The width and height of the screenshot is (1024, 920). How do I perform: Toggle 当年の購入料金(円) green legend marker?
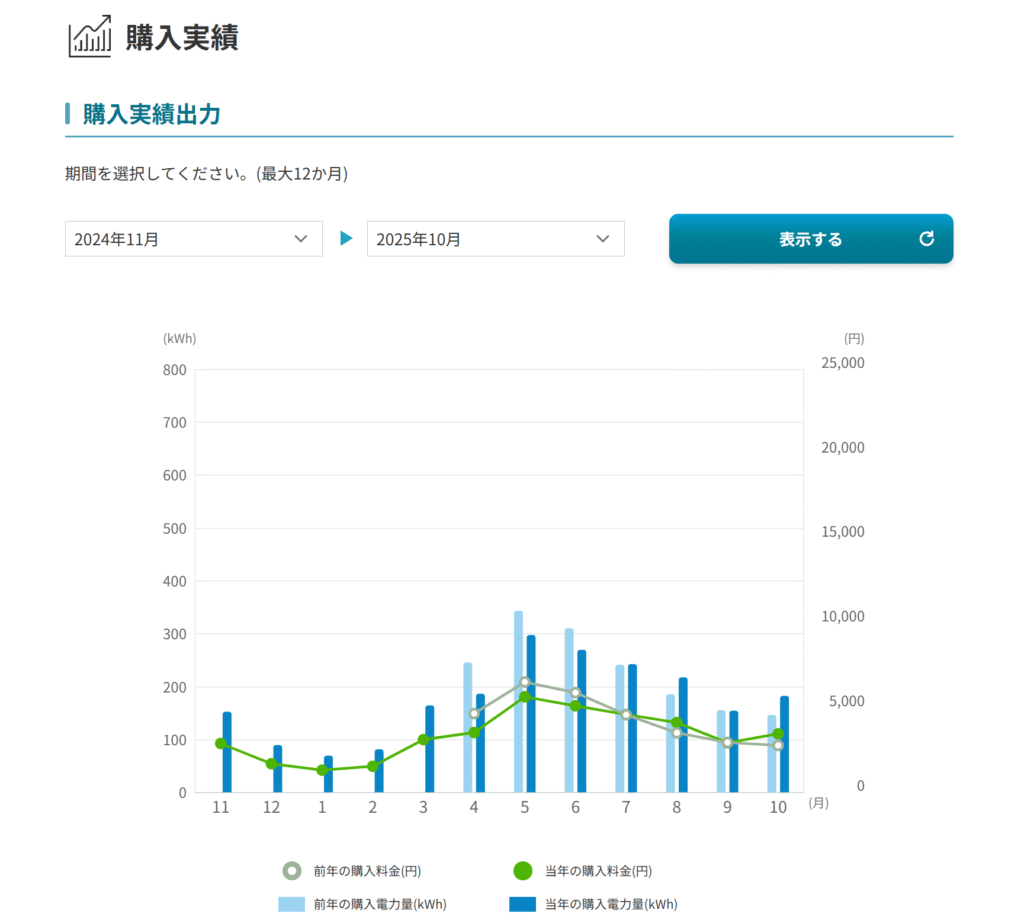tap(522, 871)
